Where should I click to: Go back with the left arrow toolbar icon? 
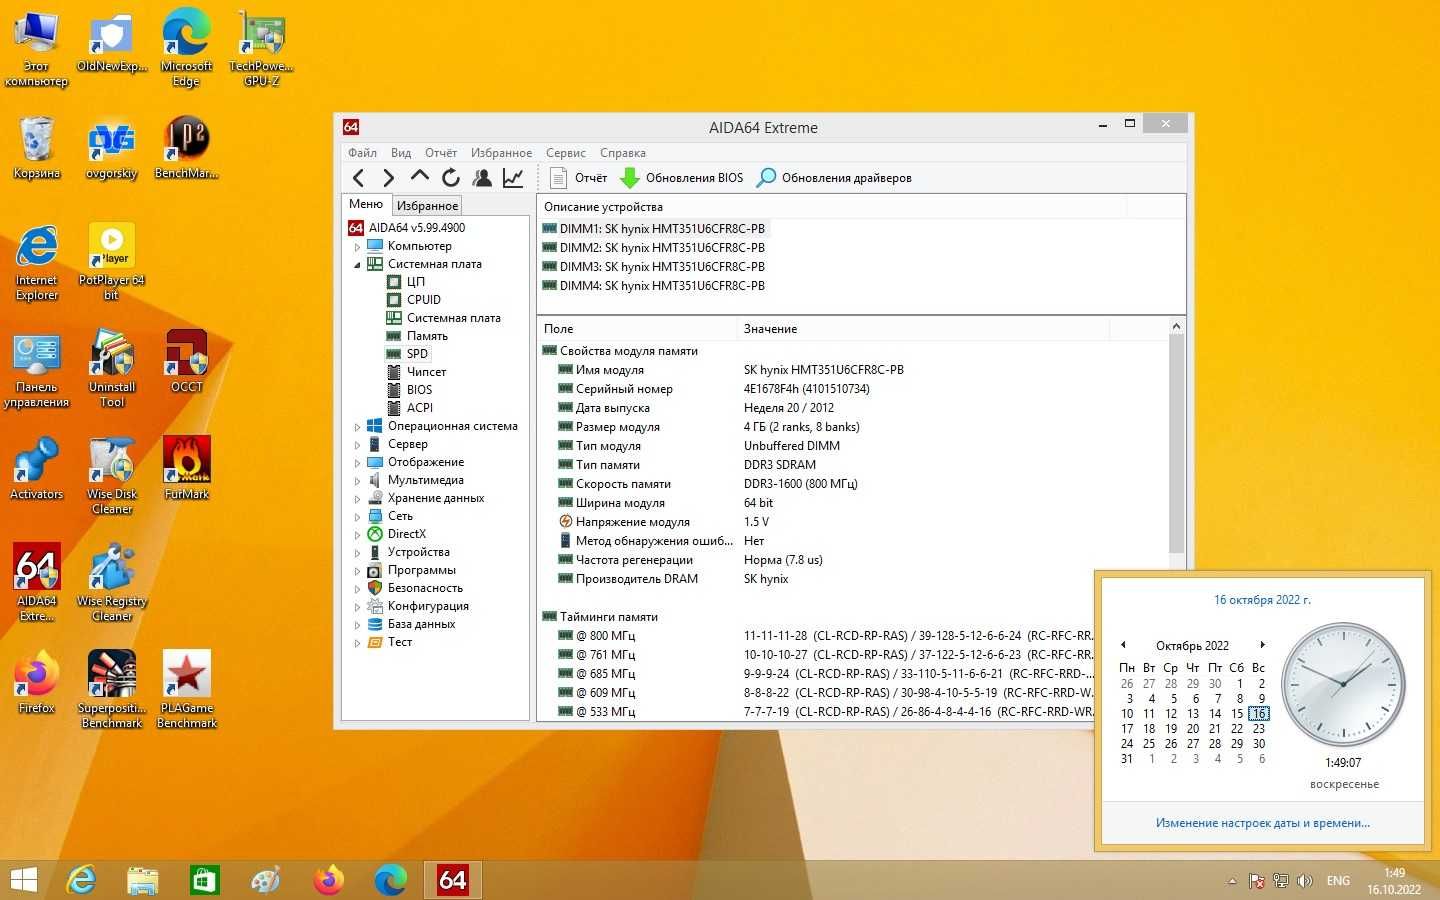click(x=359, y=178)
